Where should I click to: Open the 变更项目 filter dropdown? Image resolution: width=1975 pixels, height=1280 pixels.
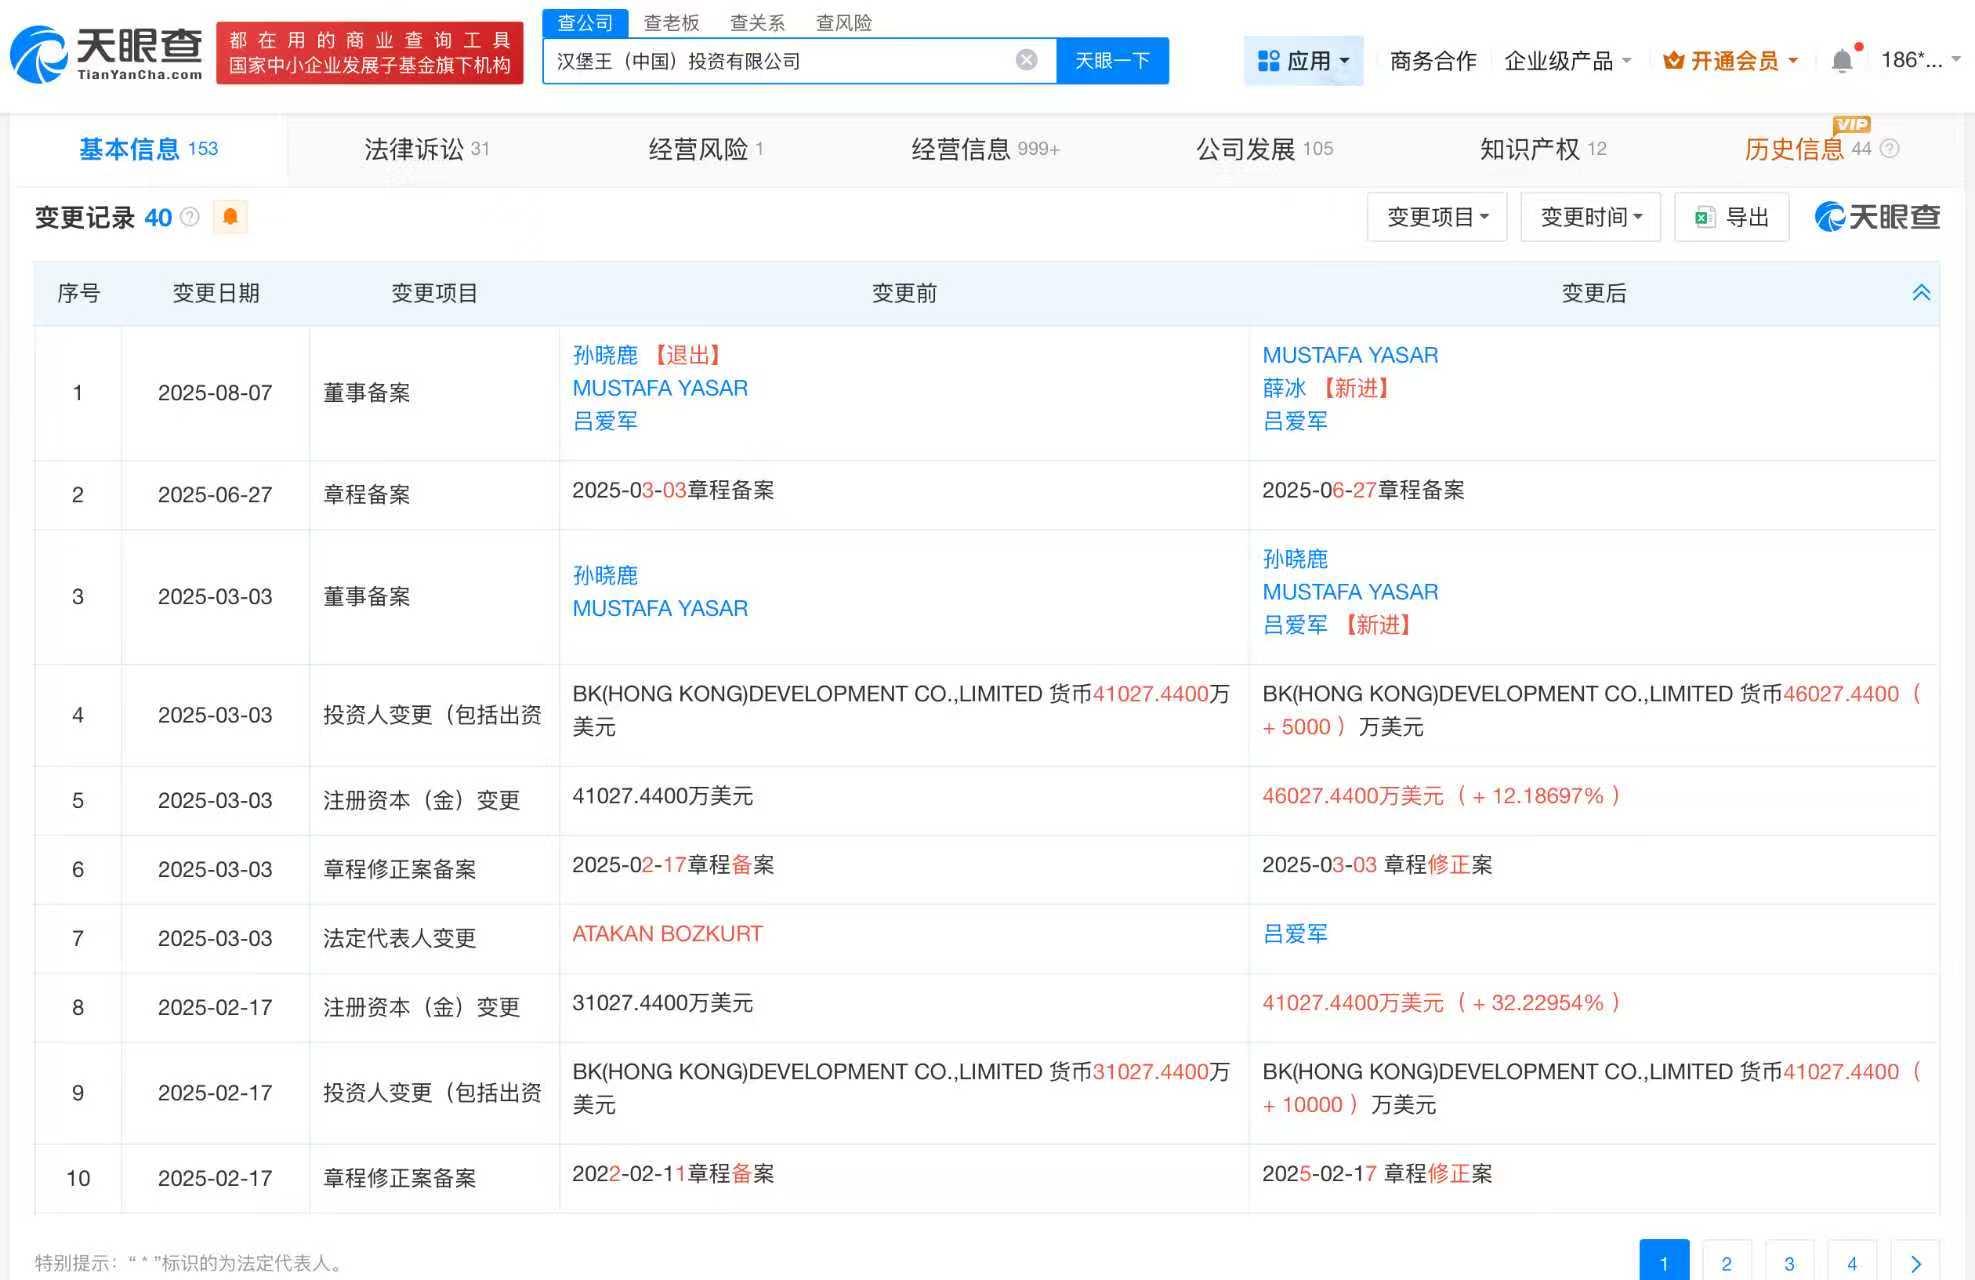point(1437,216)
